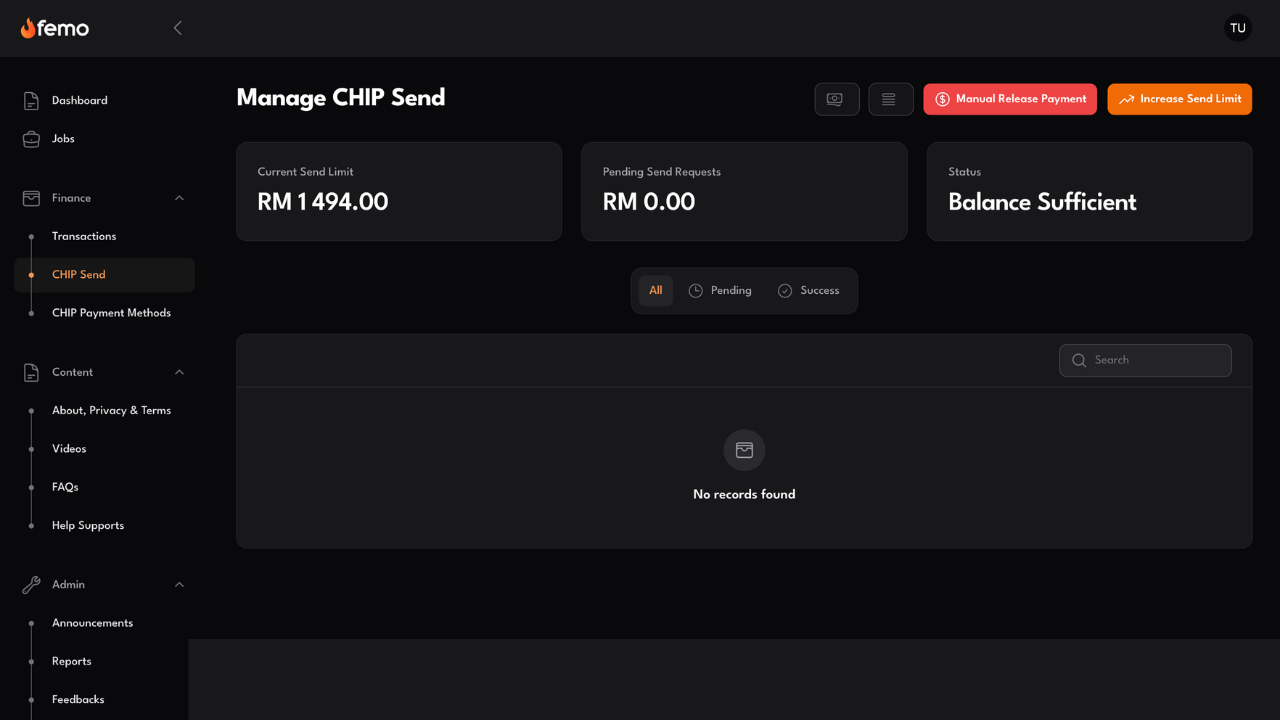Navigate to the Transactions menu item
This screenshot has width=1280, height=720.
click(x=84, y=236)
